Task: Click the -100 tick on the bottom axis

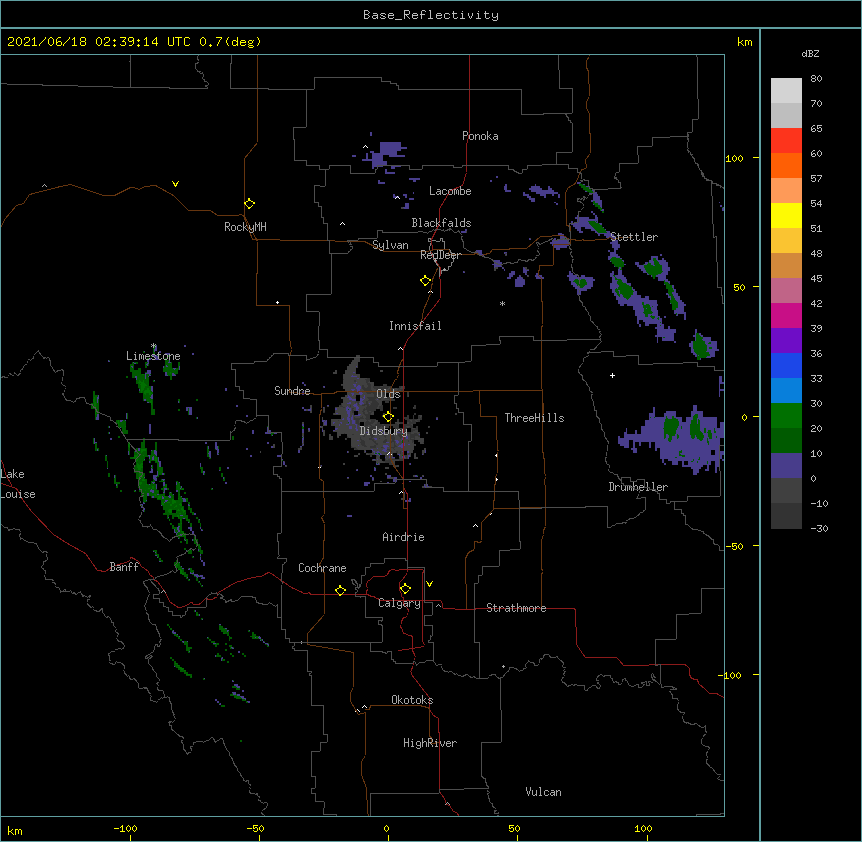Action: pyautogui.click(x=125, y=828)
